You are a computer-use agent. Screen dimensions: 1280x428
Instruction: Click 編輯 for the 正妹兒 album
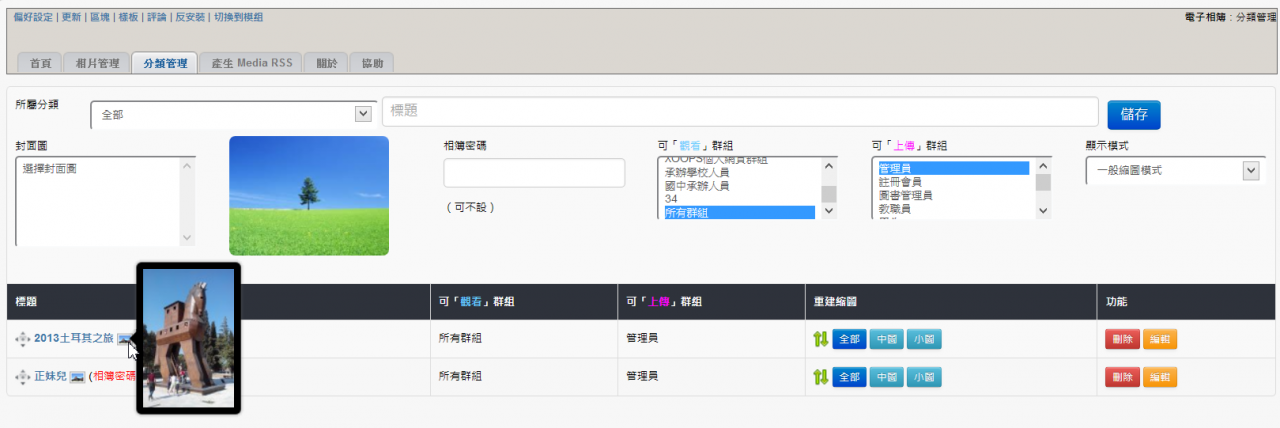(1159, 377)
